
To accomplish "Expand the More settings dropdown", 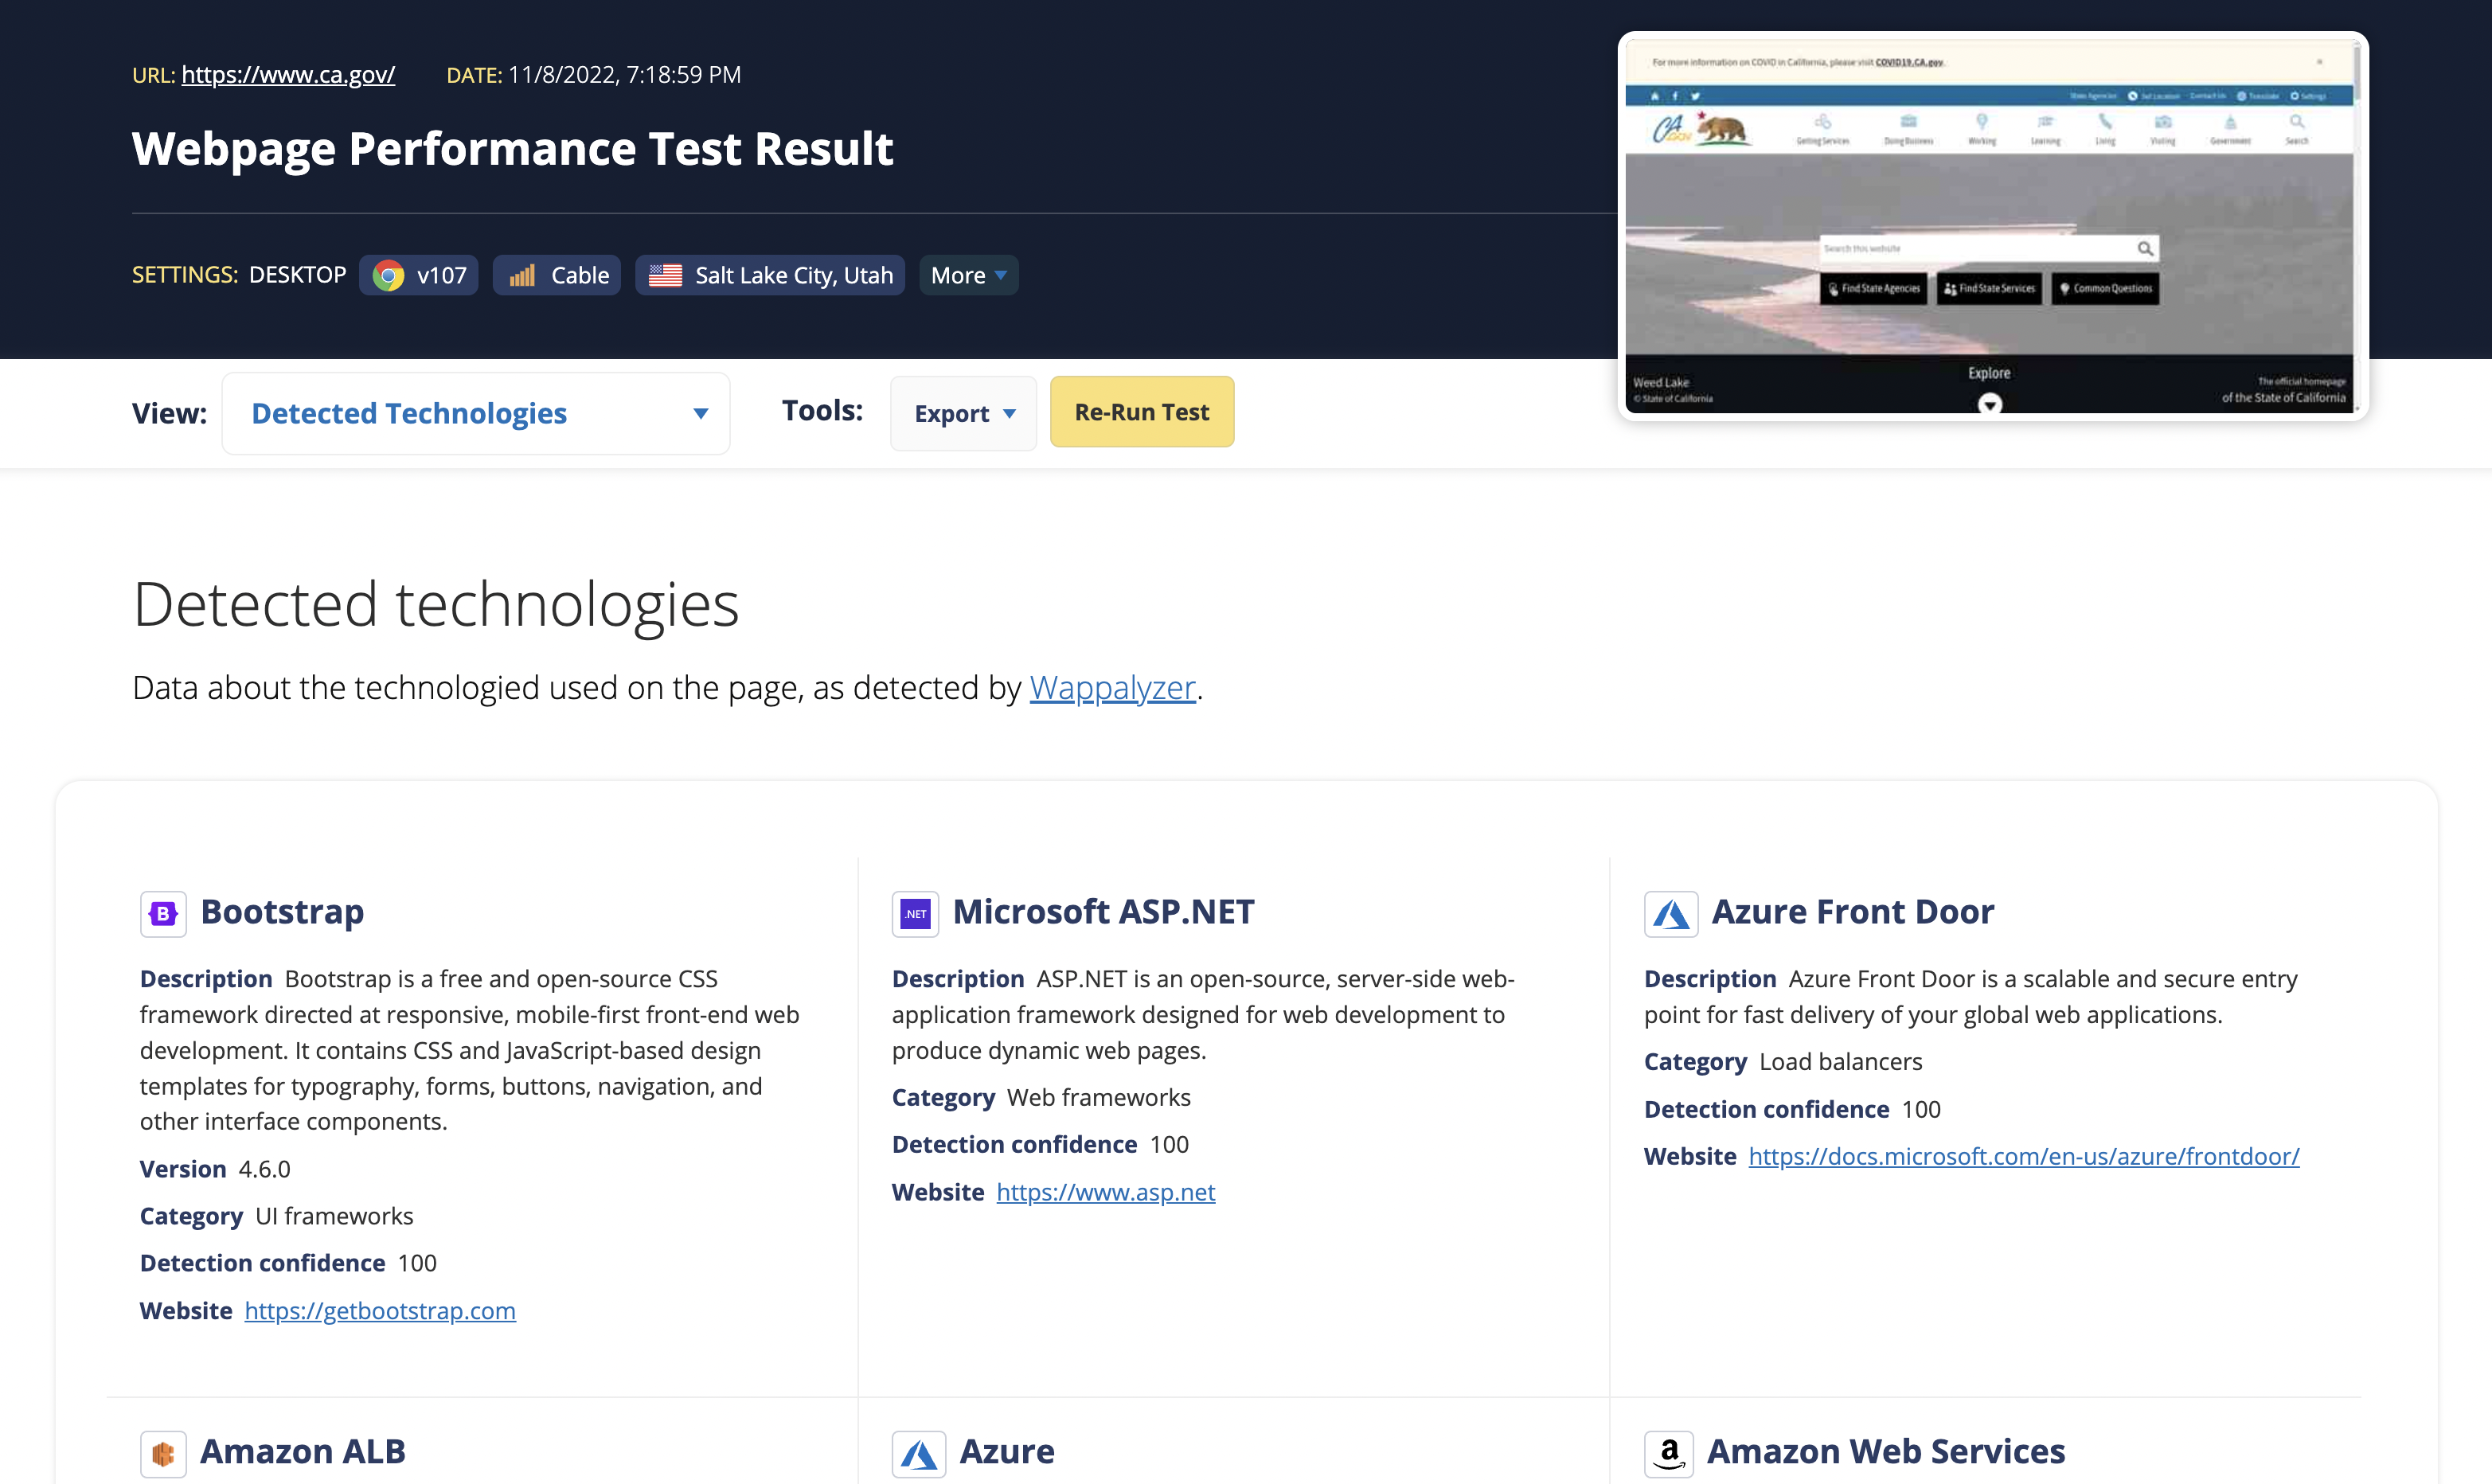I will tap(968, 275).
